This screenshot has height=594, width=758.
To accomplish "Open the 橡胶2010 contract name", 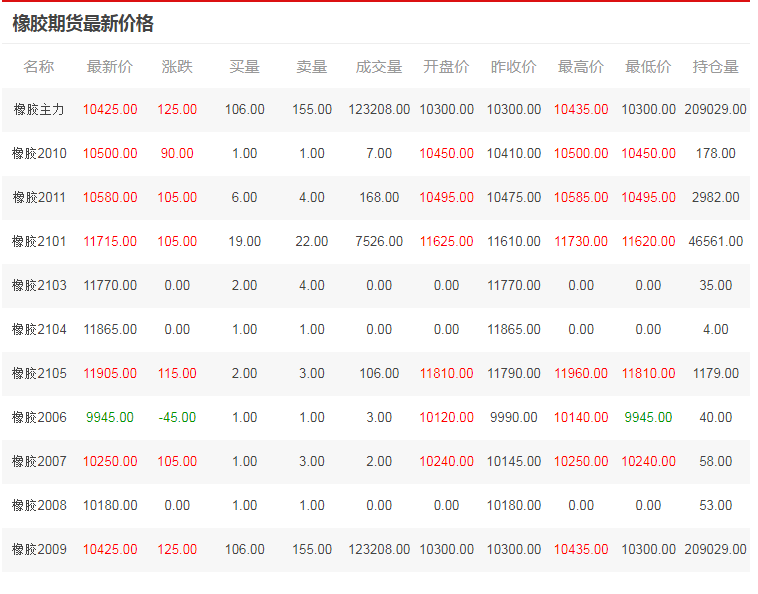I will pyautogui.click(x=39, y=153).
